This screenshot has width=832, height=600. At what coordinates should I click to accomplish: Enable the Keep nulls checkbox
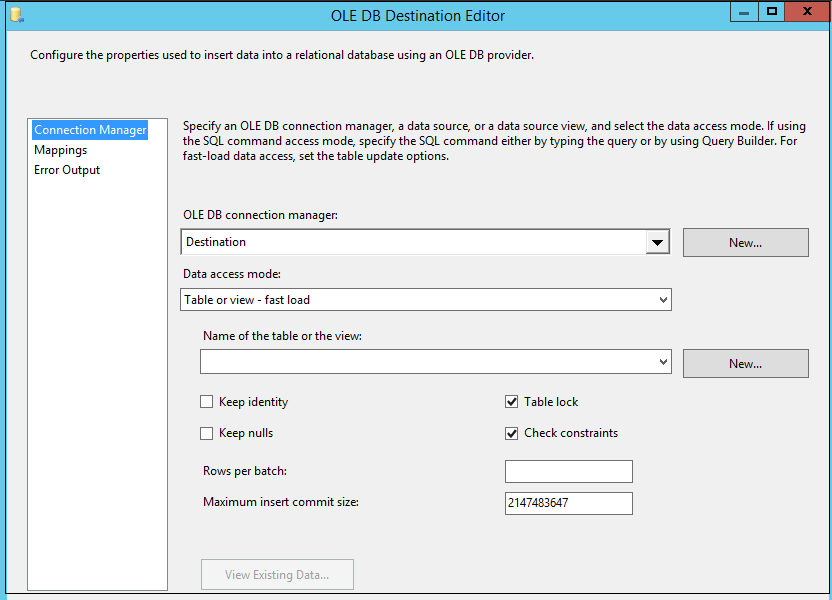coord(207,433)
